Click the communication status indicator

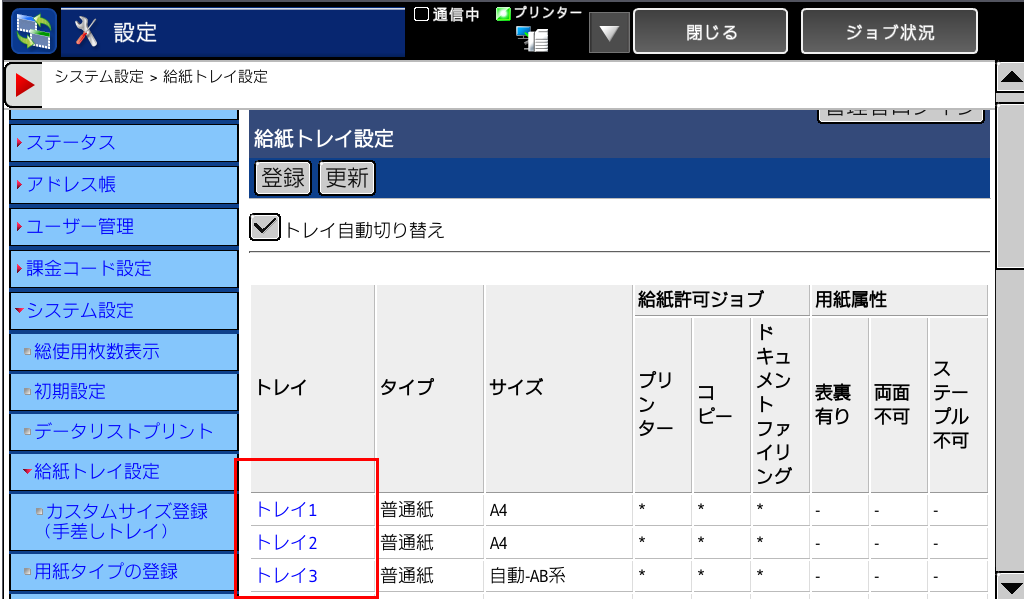click(x=447, y=14)
